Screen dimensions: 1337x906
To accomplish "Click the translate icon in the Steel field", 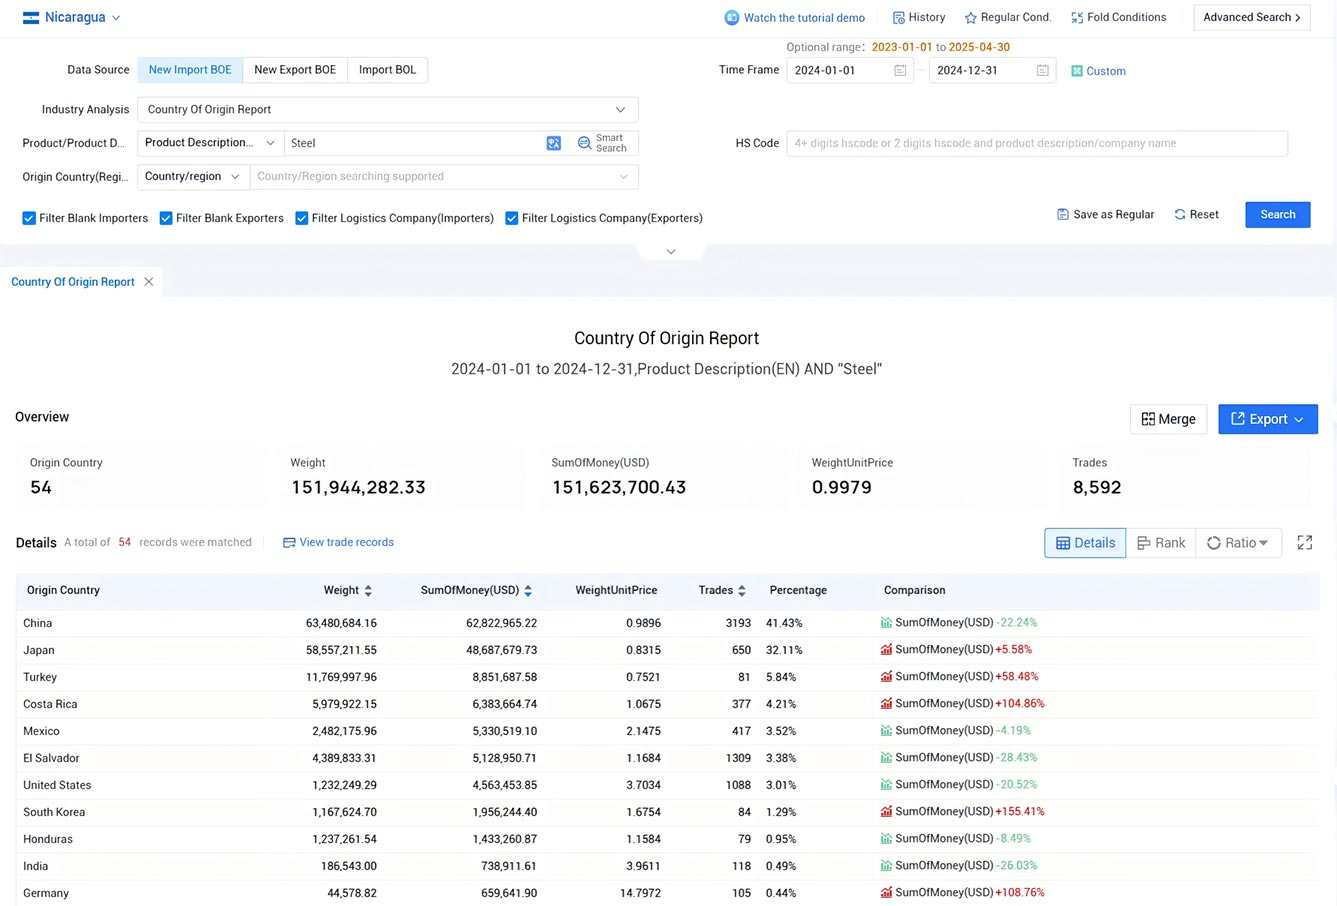I will (x=553, y=143).
